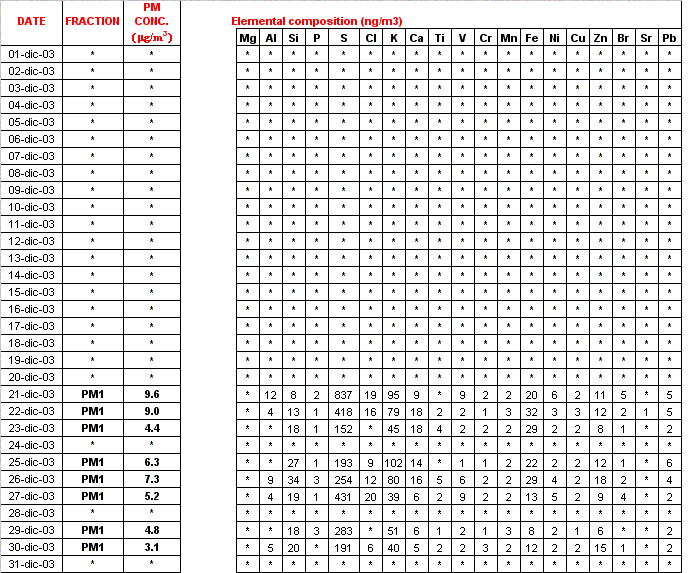The height and width of the screenshot is (573, 690).
Task: Click the date cell 01-dic-03
Action: pos(32,54)
